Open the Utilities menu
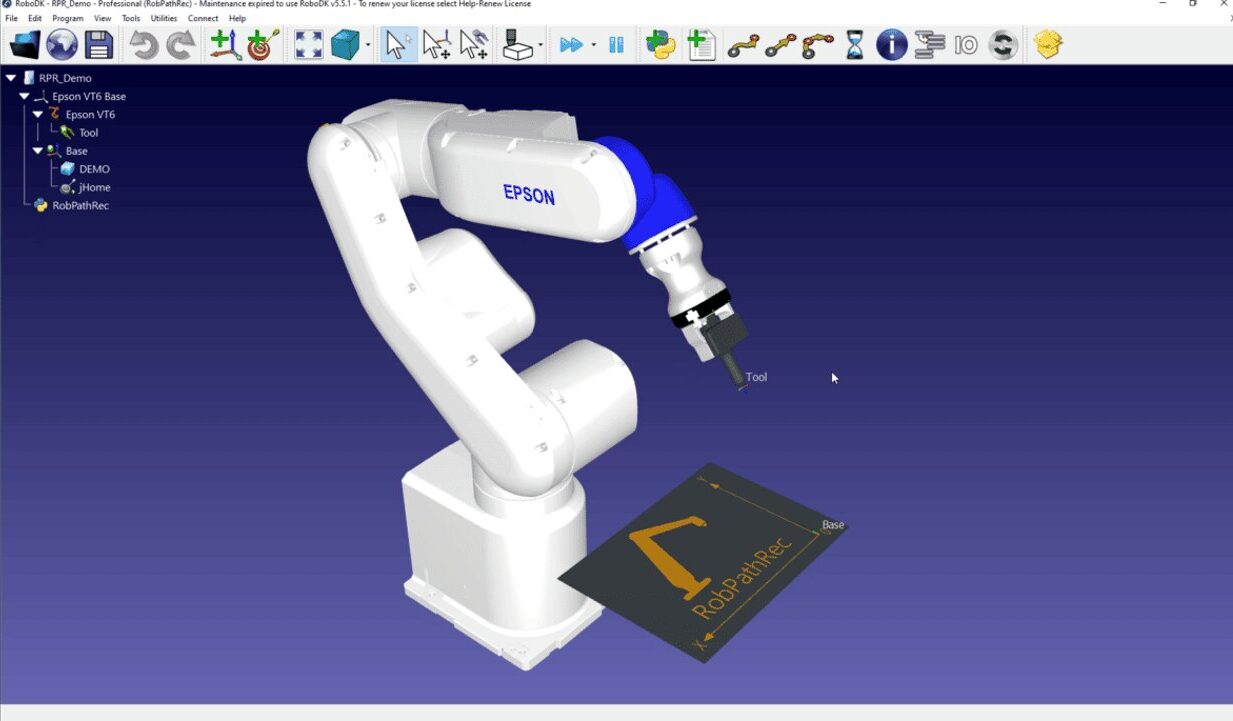The image size is (1233, 721). [163, 18]
